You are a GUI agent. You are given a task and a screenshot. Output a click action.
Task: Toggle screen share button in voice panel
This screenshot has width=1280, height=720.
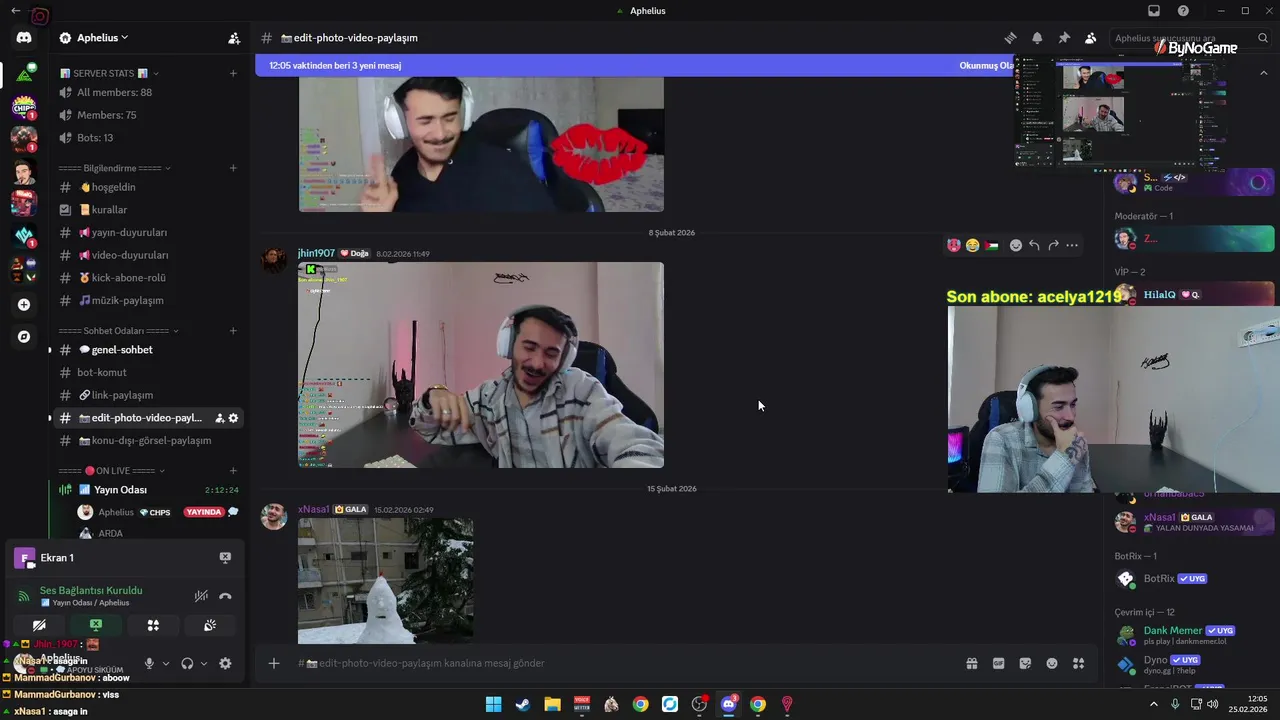[96, 625]
